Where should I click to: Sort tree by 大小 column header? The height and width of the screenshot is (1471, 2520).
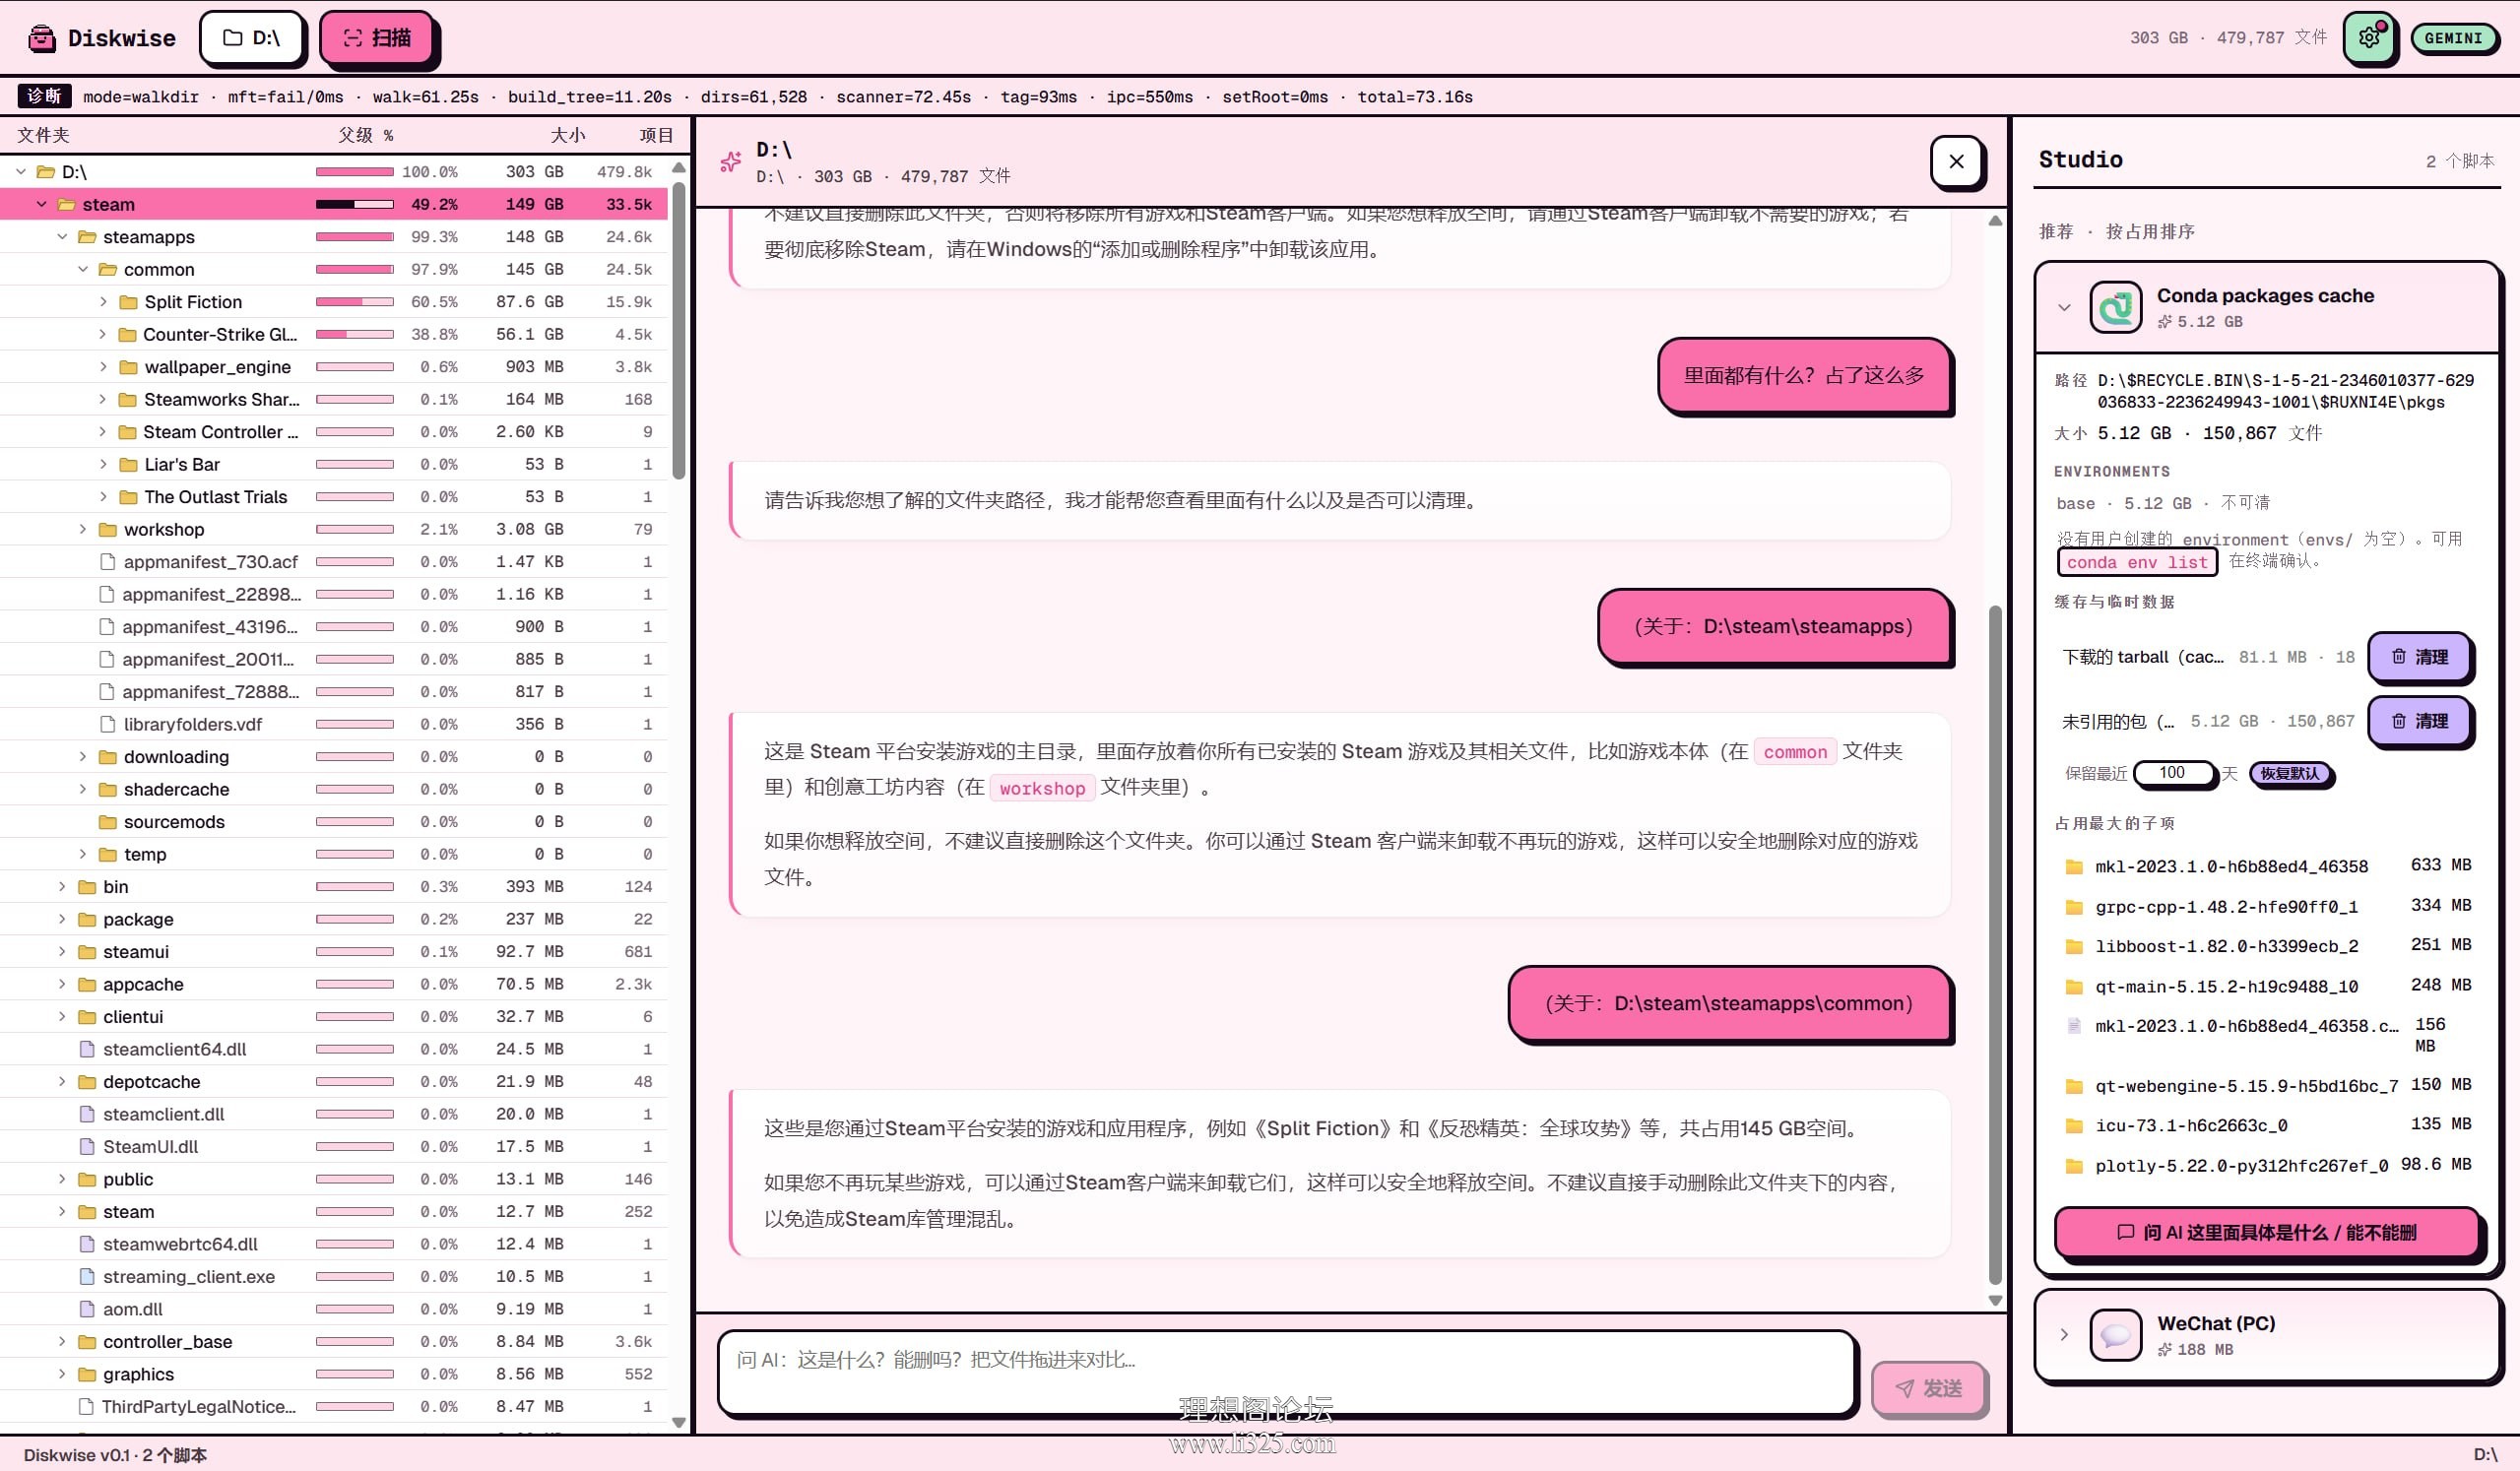point(567,135)
